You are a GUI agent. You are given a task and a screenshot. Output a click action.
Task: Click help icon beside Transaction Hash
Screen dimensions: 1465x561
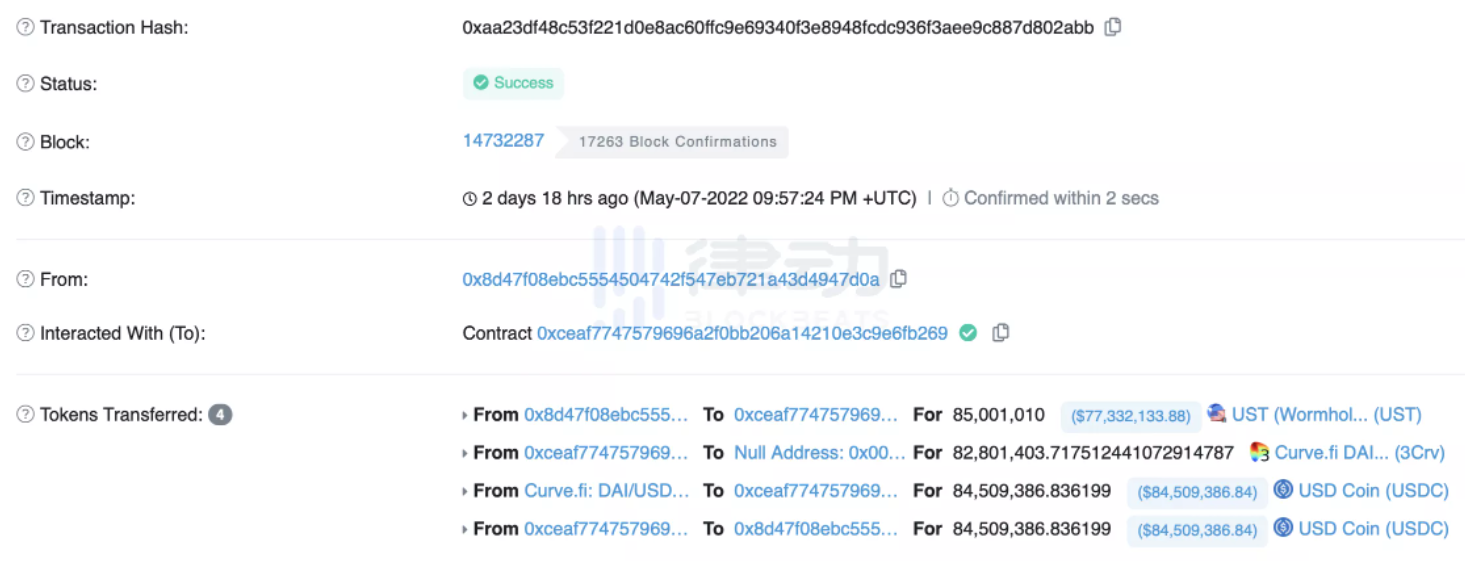(25, 28)
